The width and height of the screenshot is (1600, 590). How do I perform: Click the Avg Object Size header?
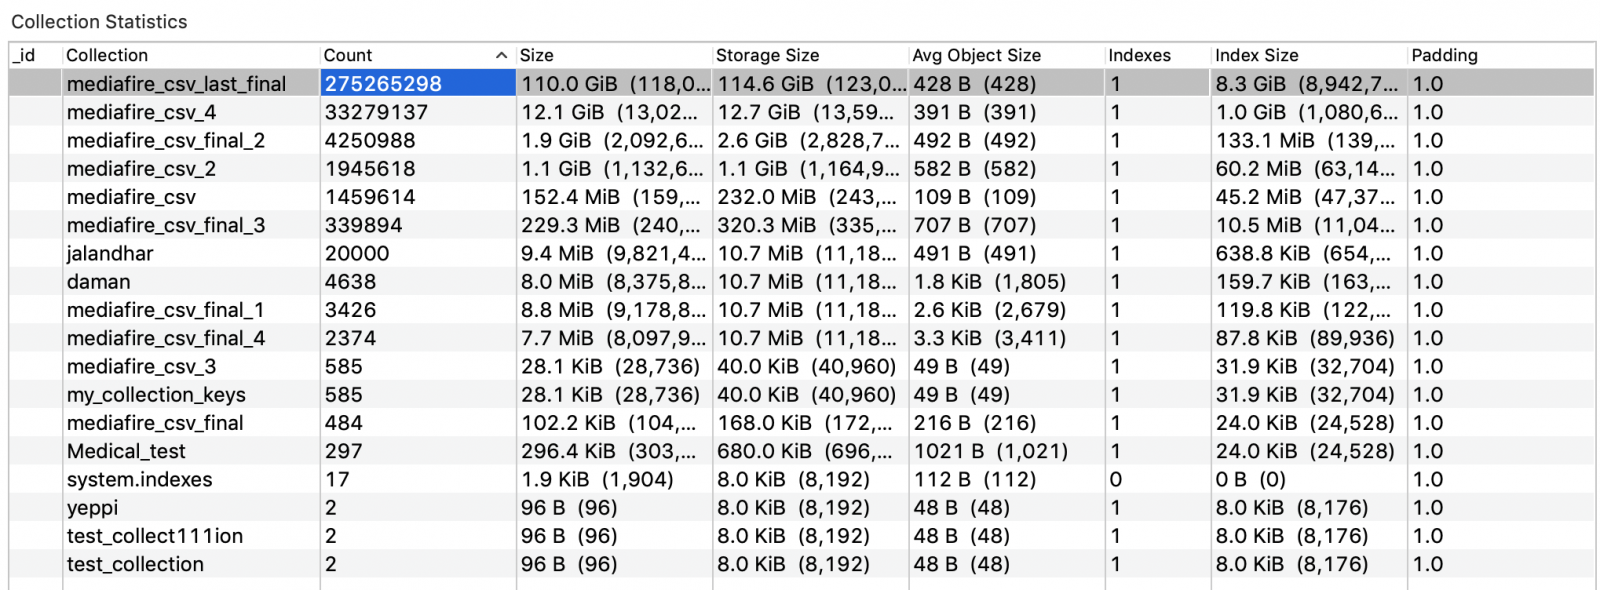coord(976,56)
